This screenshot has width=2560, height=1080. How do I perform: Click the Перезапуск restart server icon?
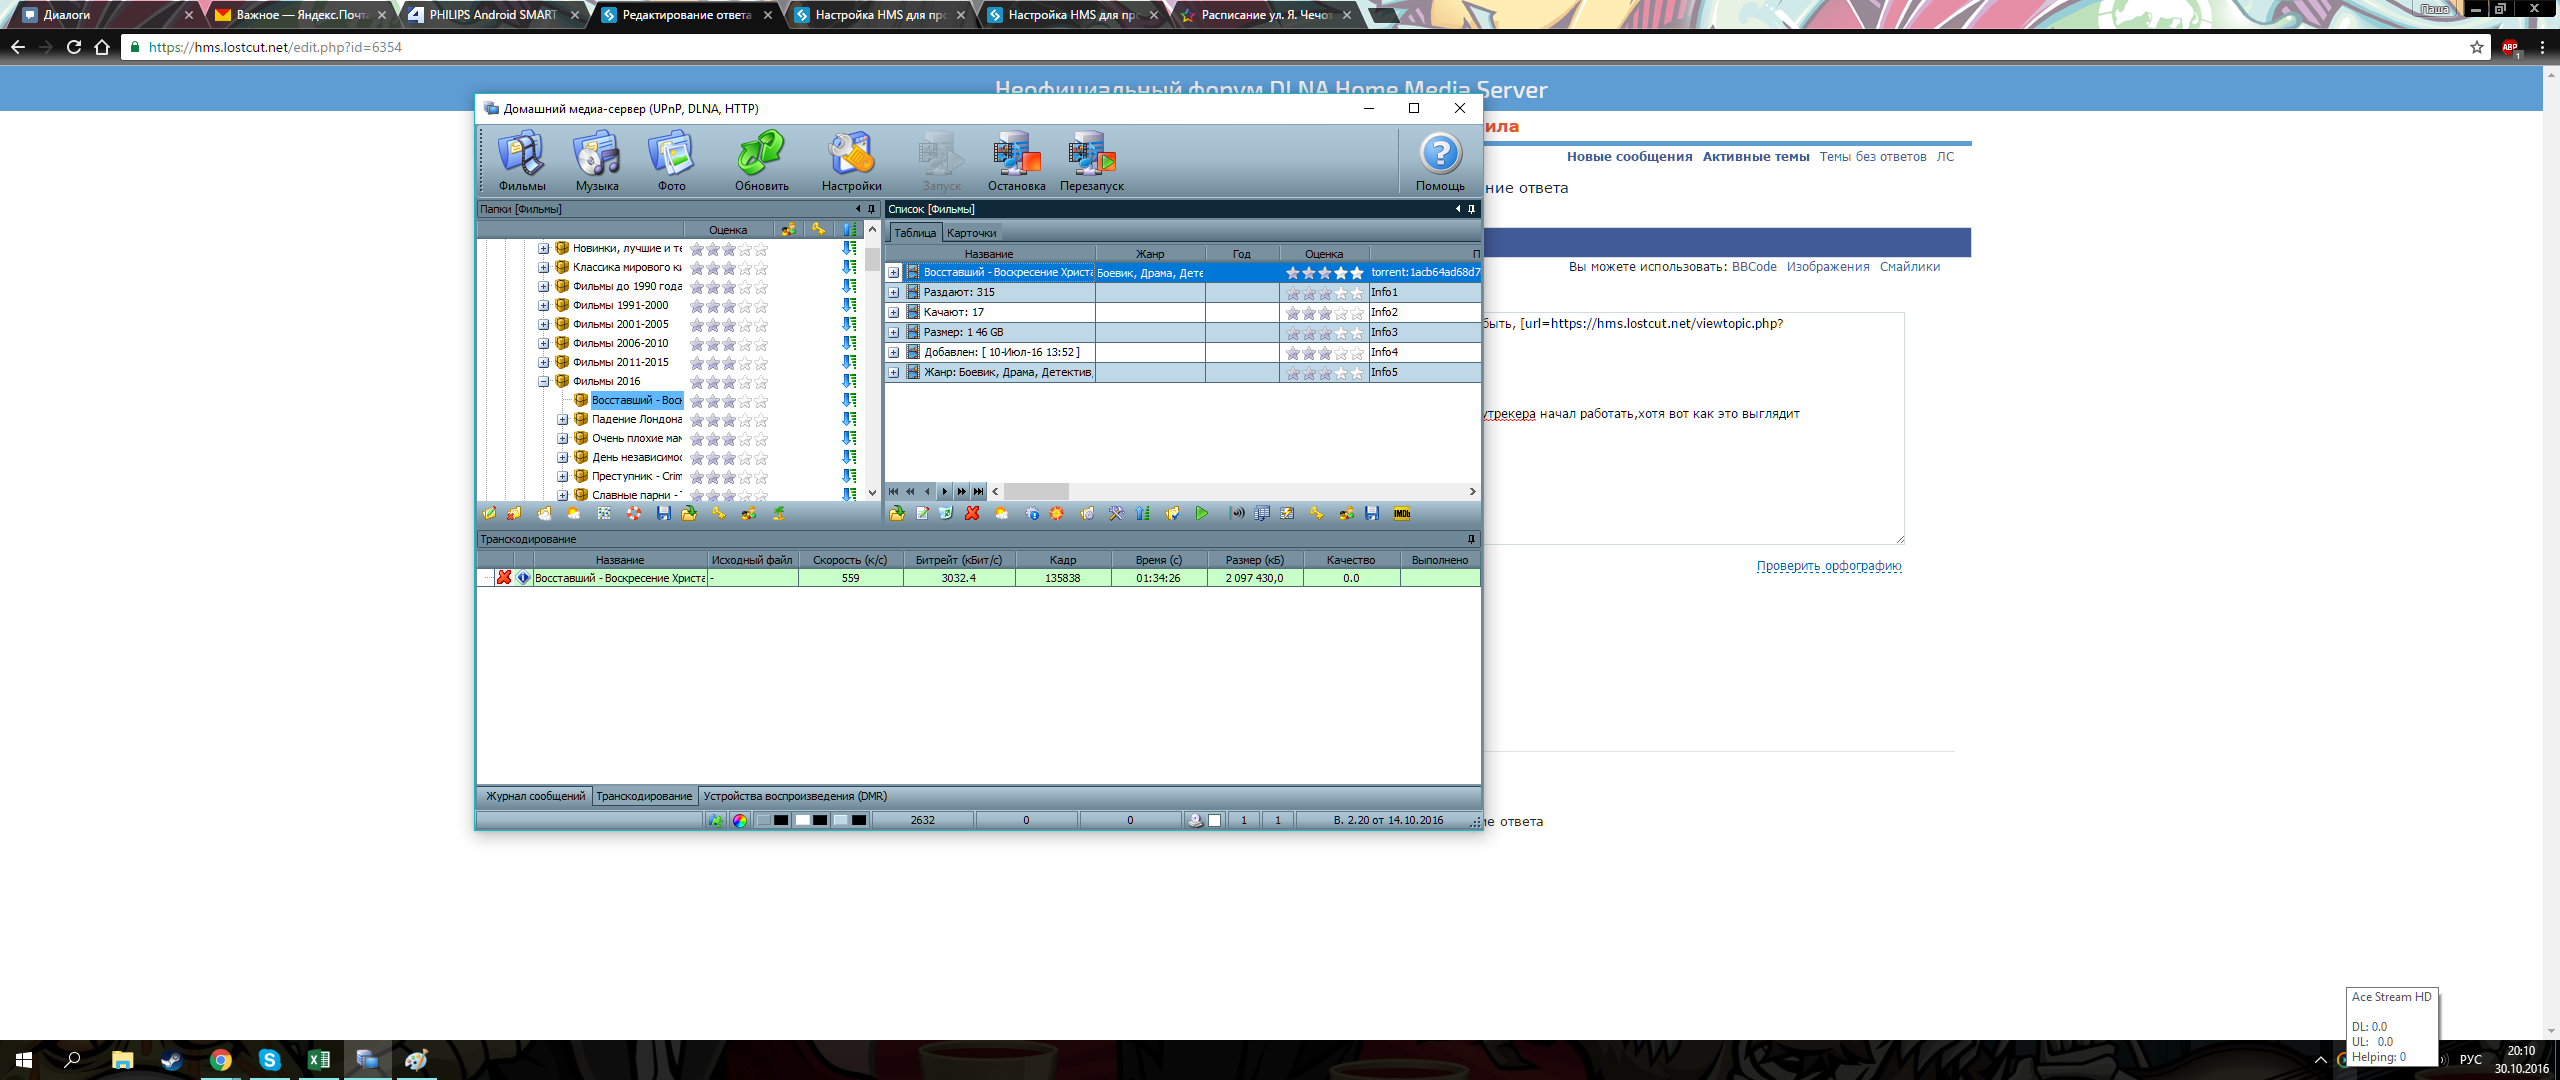click(x=1091, y=159)
